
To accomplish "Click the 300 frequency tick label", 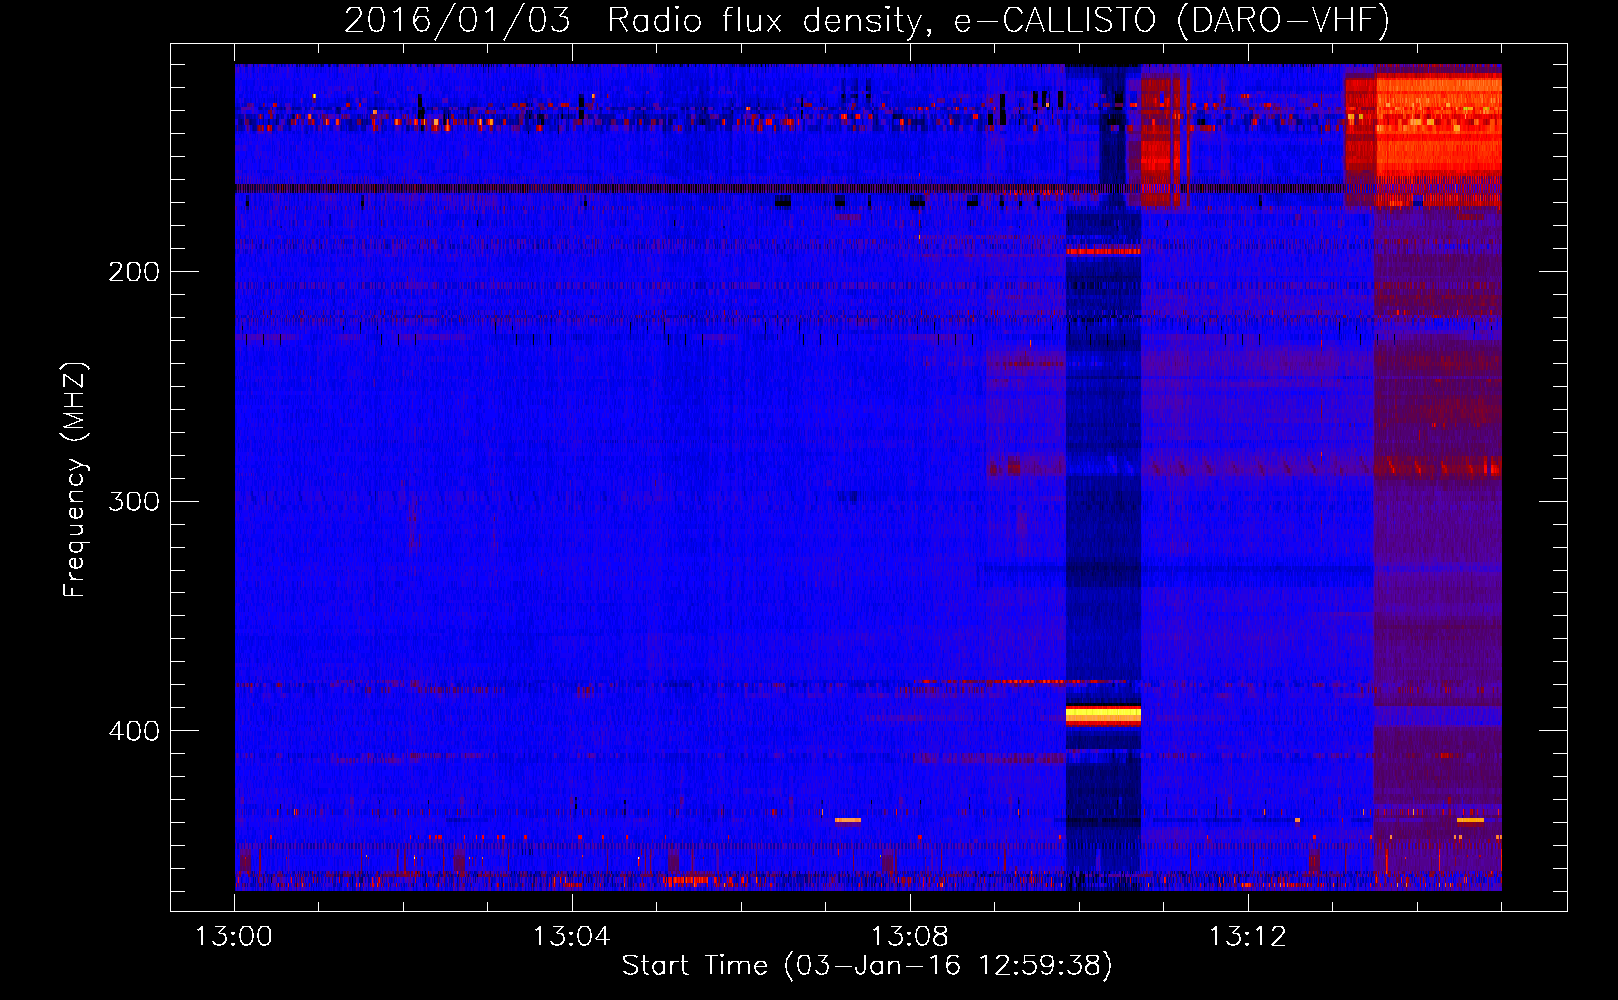I will pos(134,501).
